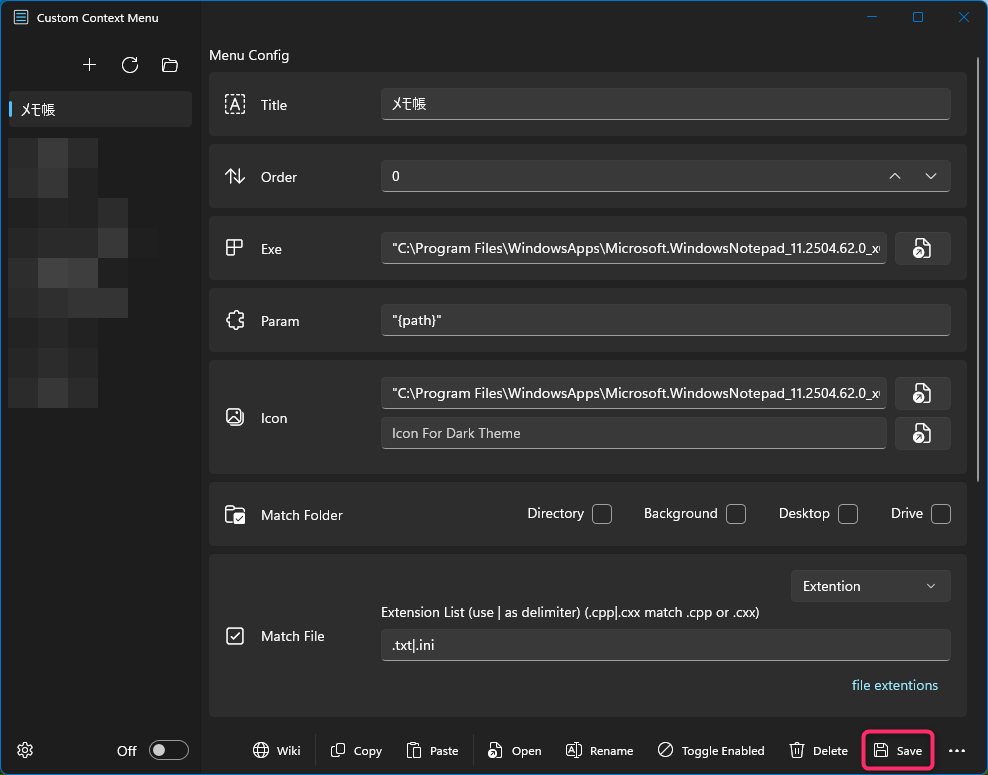Enable Background matching checkbox
The height and width of the screenshot is (775, 988).
pyautogui.click(x=736, y=514)
